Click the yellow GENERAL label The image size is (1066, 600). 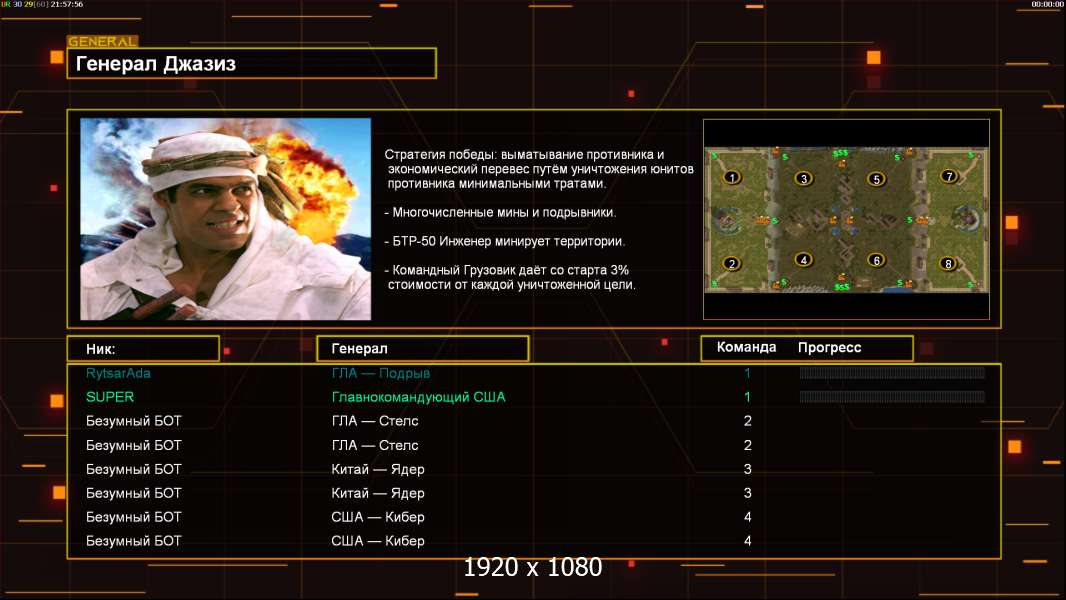(x=103, y=41)
